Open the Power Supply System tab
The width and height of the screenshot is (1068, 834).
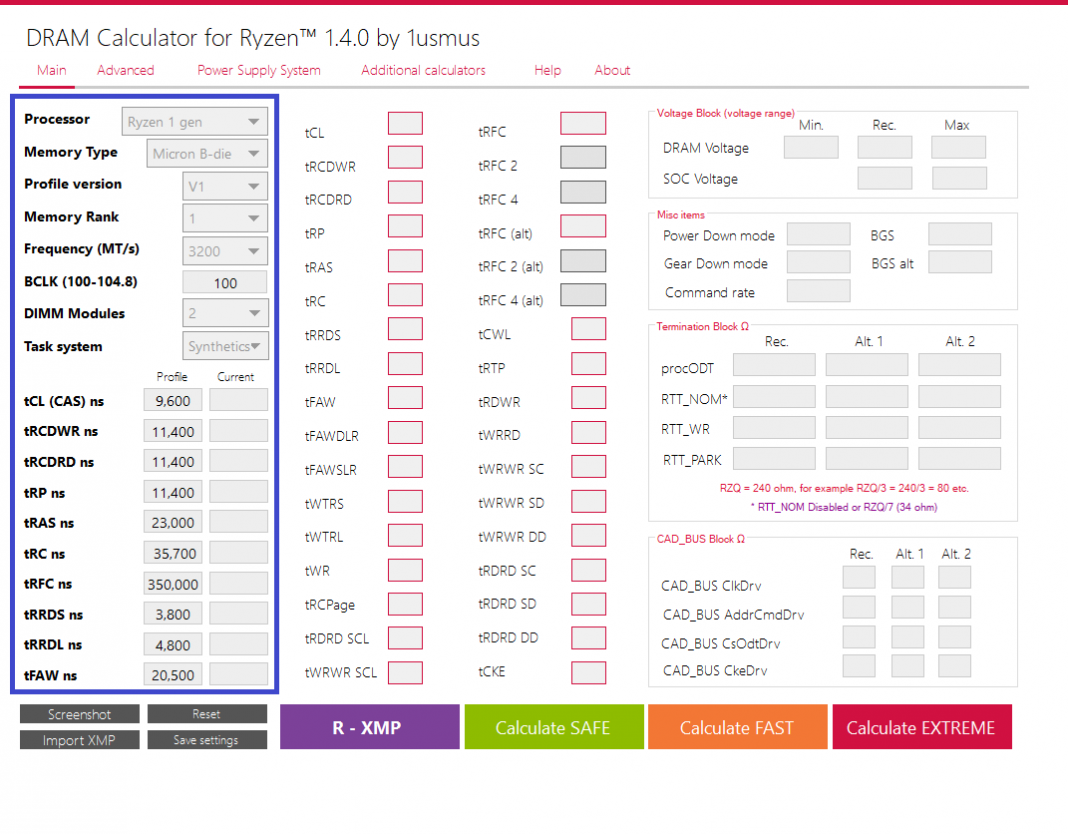(258, 70)
